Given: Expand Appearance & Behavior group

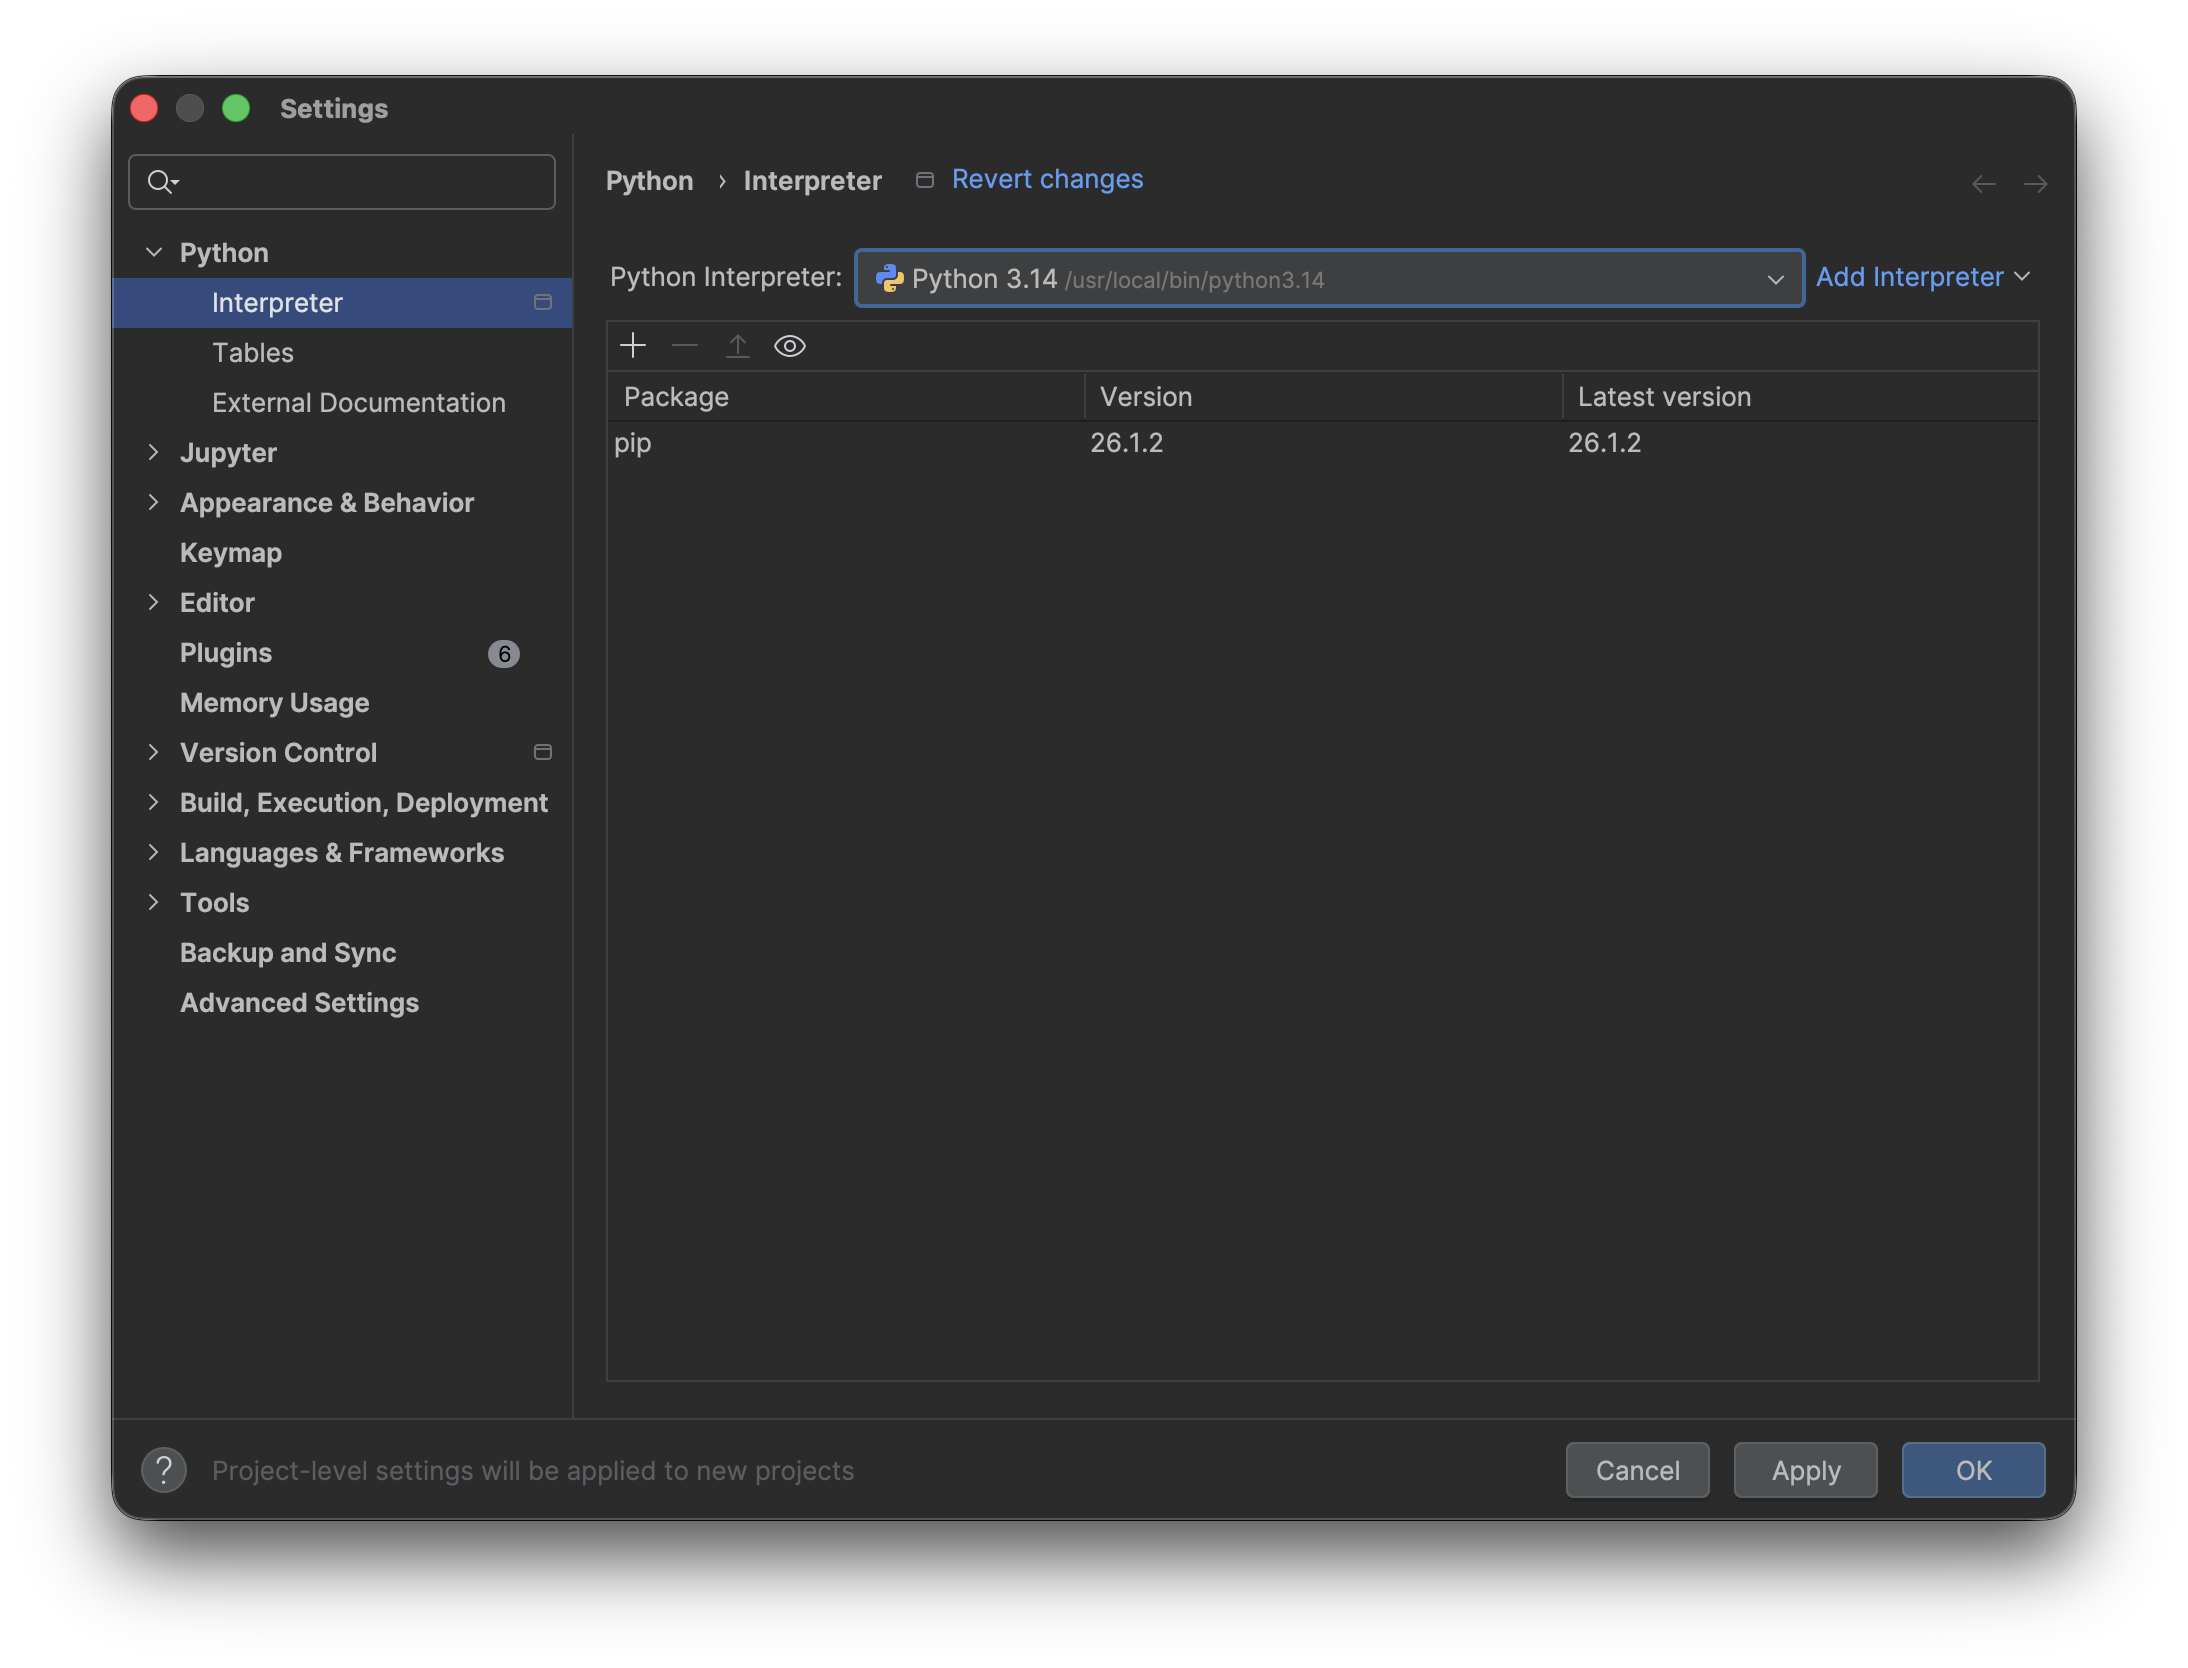Looking at the screenshot, I should point(154,502).
